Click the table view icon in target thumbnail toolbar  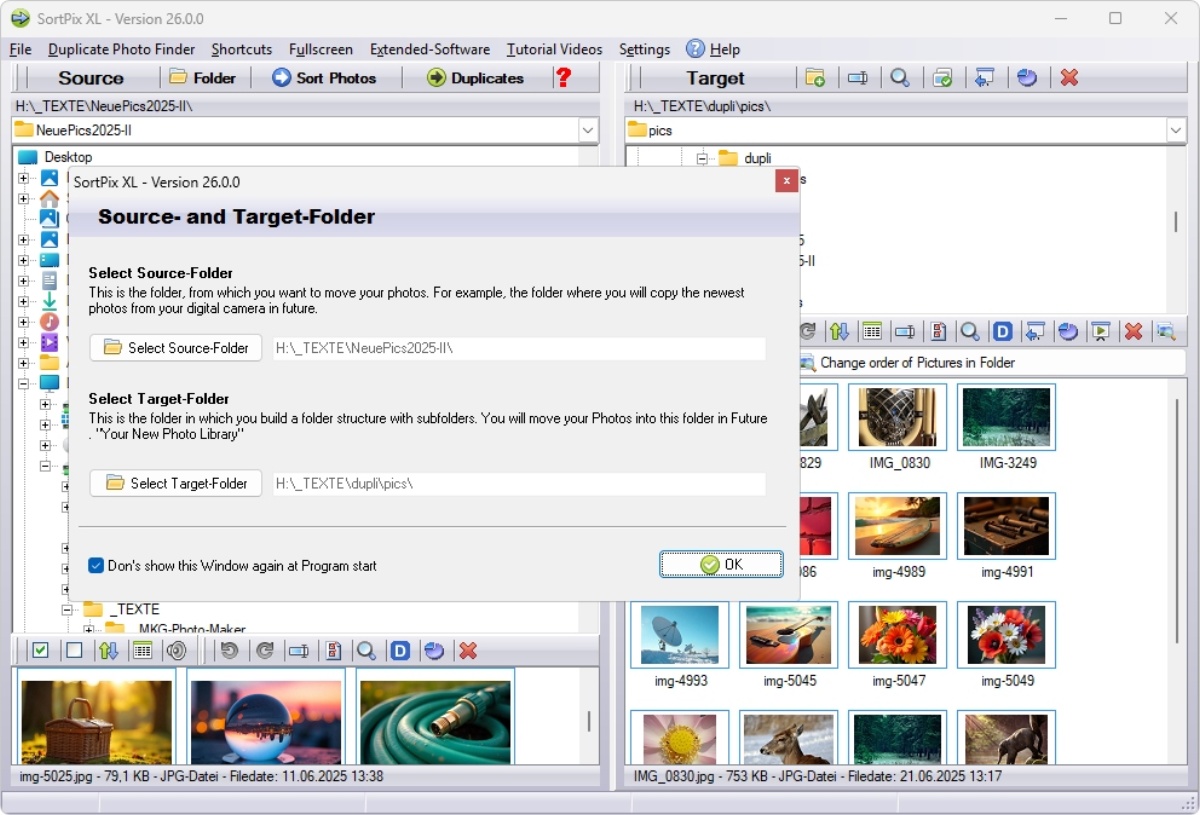click(x=872, y=331)
